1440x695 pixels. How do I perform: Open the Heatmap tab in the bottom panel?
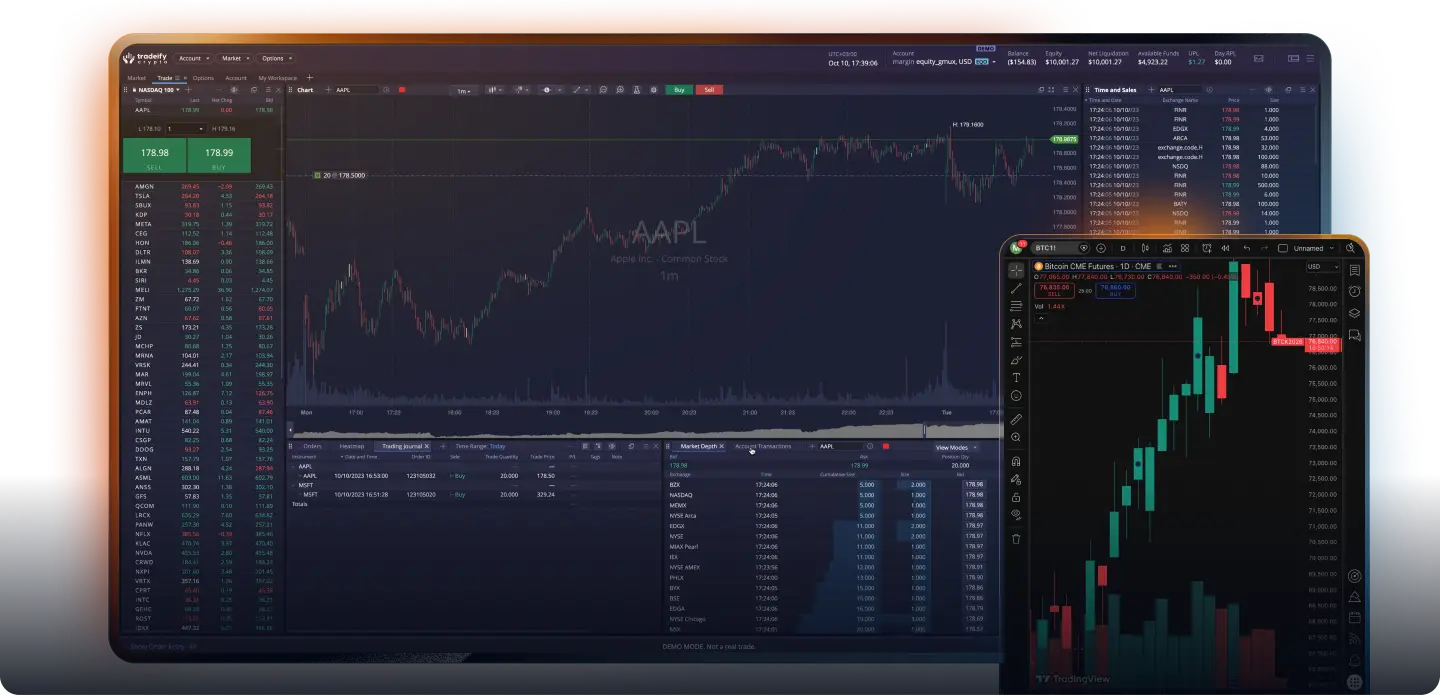coord(352,446)
